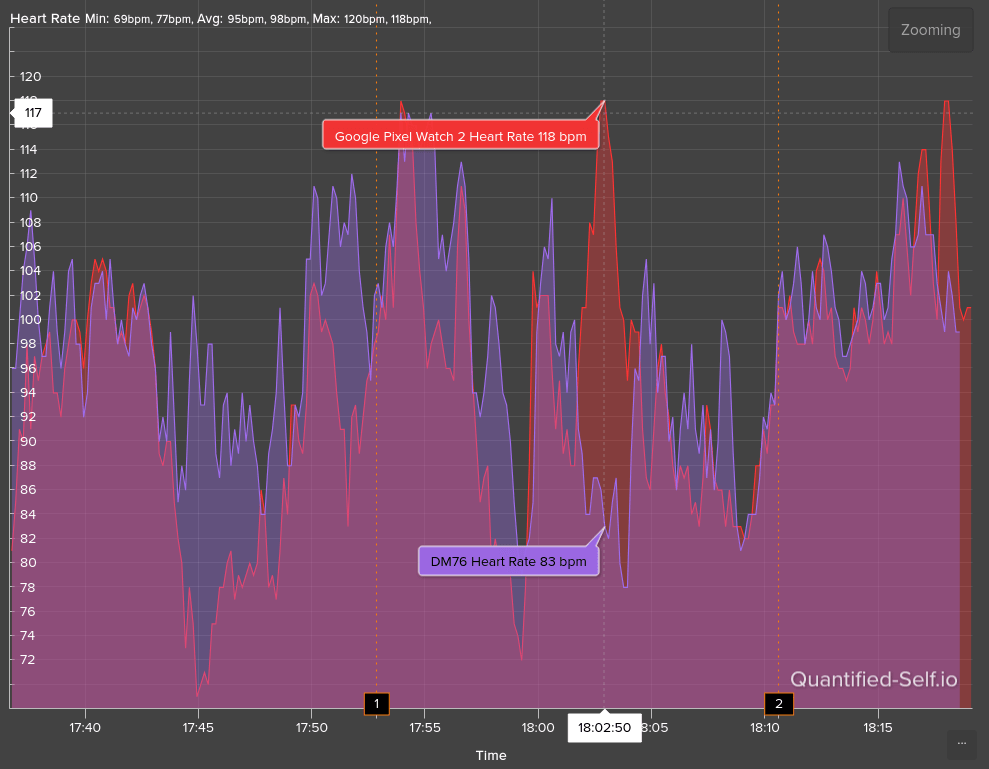Click the Google Pixel Watch 2 tooltip
Viewport: 989px width, 769px height.
tap(460, 136)
